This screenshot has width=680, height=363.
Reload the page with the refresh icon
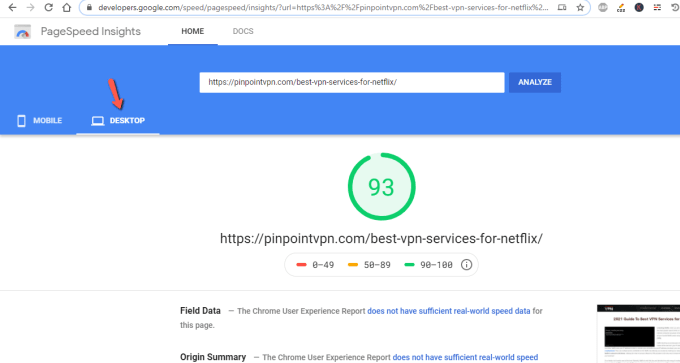coord(49,7)
